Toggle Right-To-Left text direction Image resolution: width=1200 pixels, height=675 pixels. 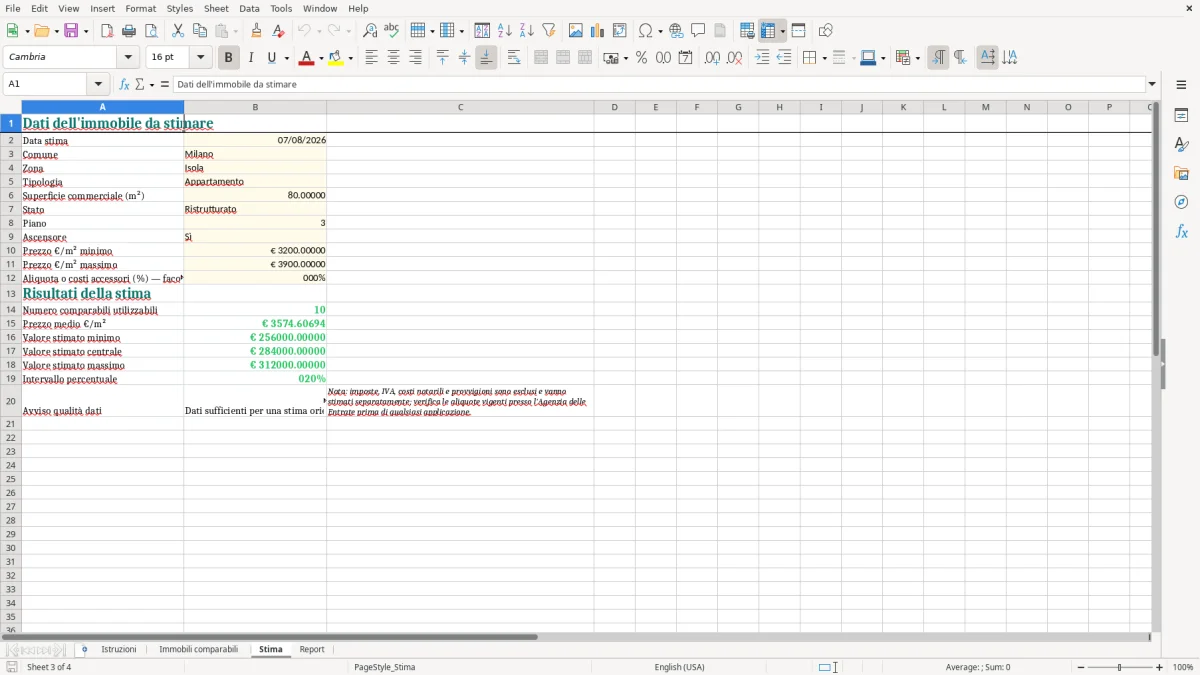[x=960, y=58]
